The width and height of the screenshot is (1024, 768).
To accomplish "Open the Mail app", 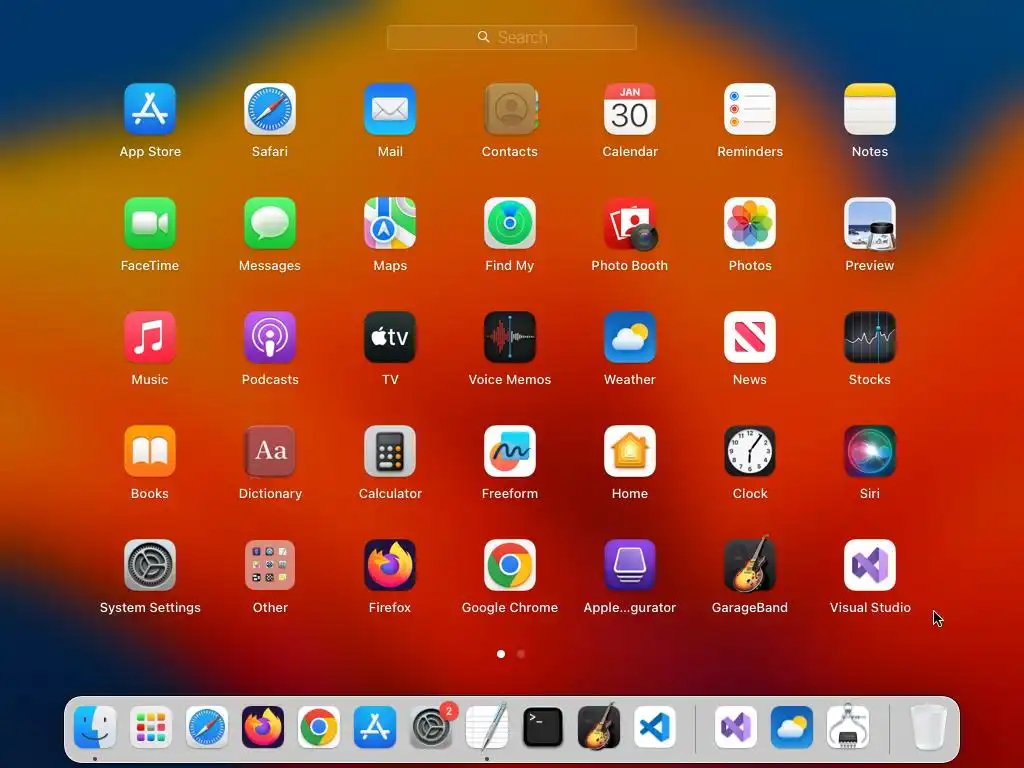I will 390,109.
